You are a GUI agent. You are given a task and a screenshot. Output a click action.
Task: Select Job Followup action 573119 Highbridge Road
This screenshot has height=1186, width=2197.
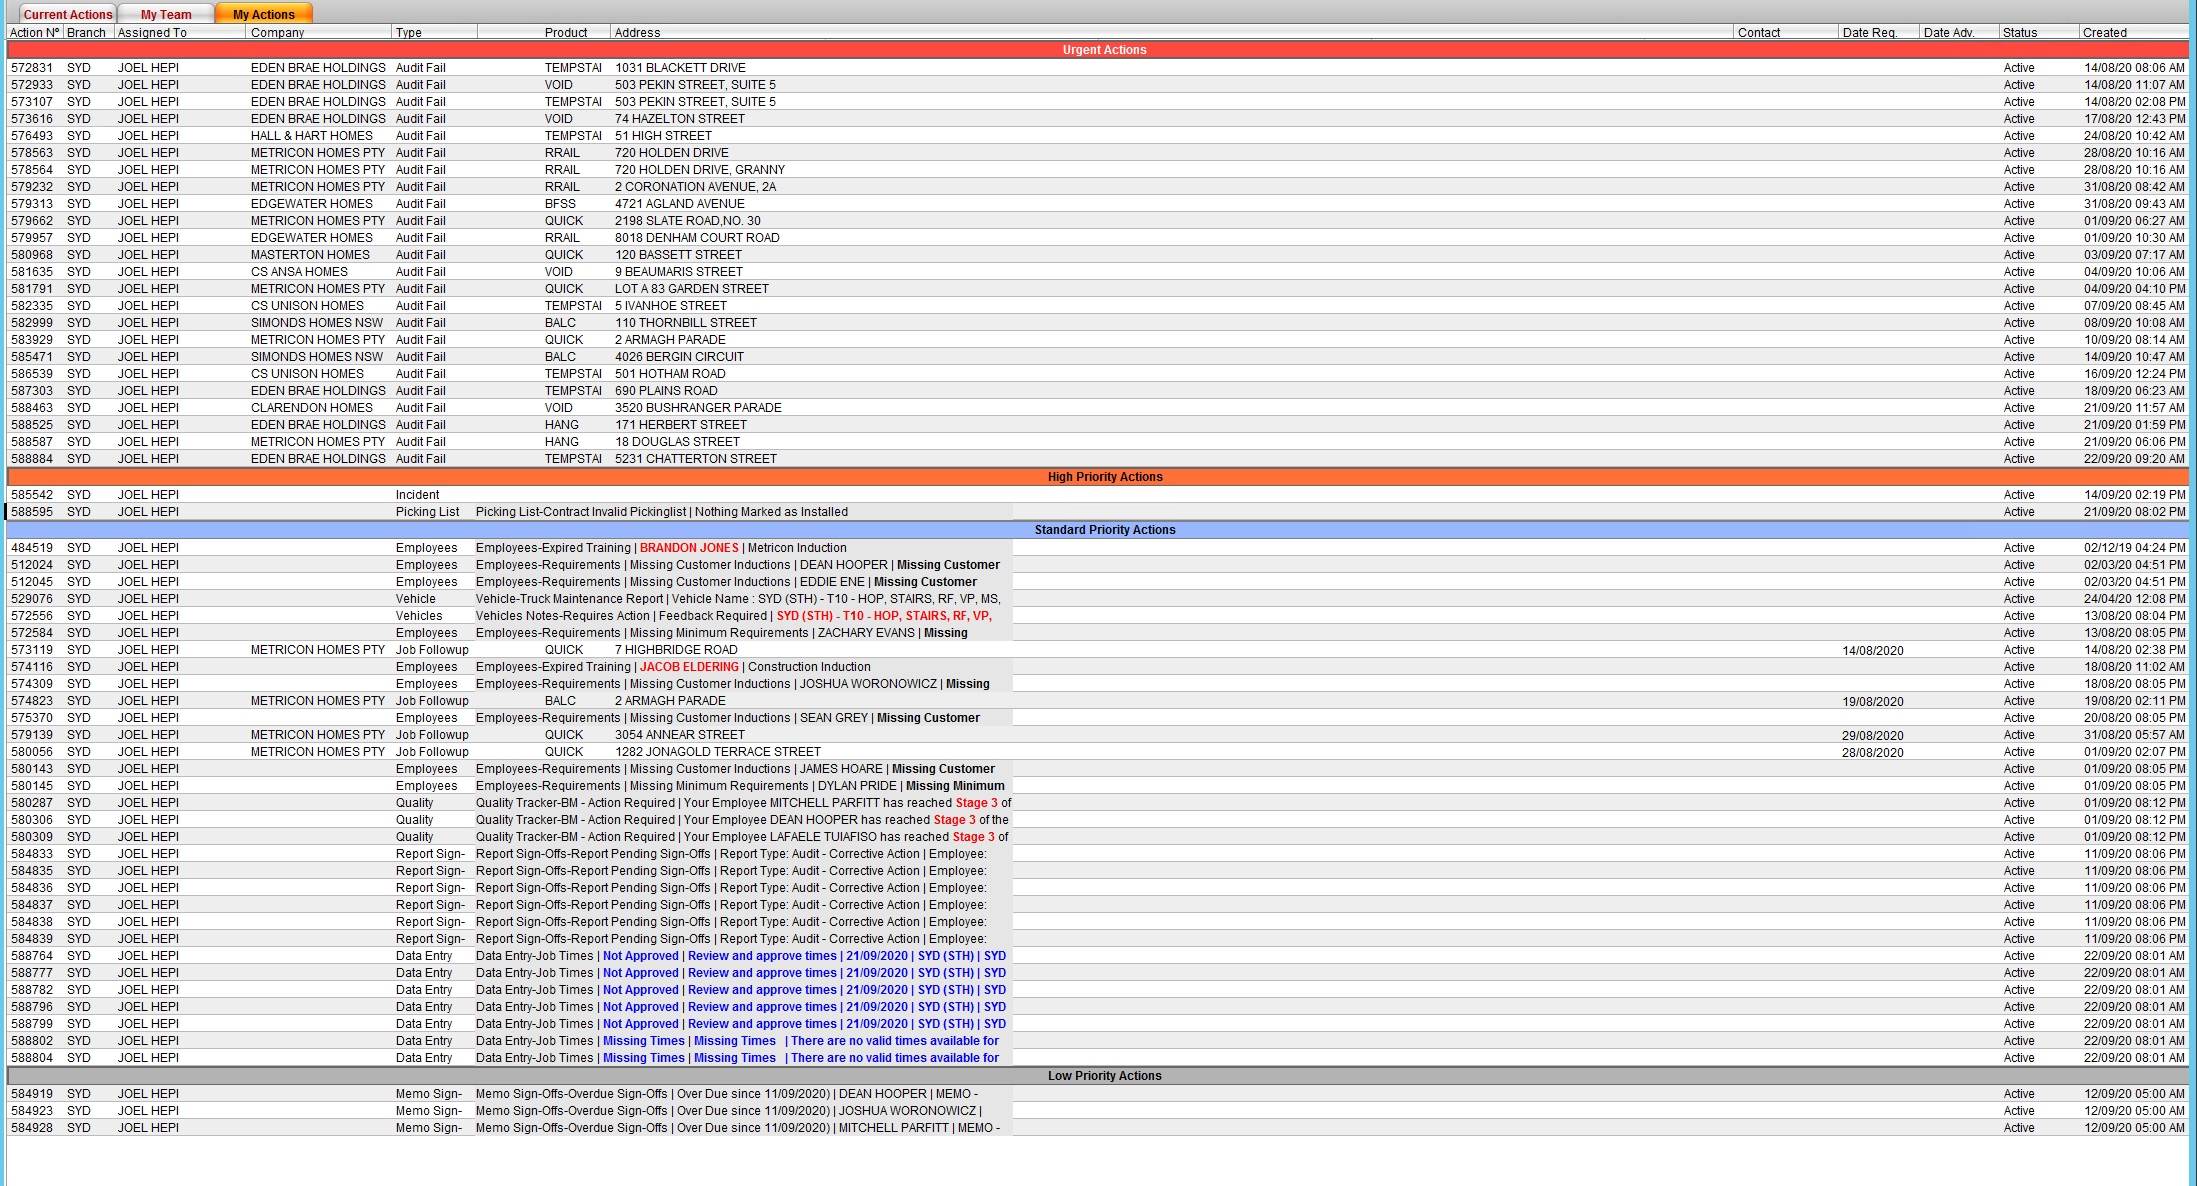click(676, 650)
